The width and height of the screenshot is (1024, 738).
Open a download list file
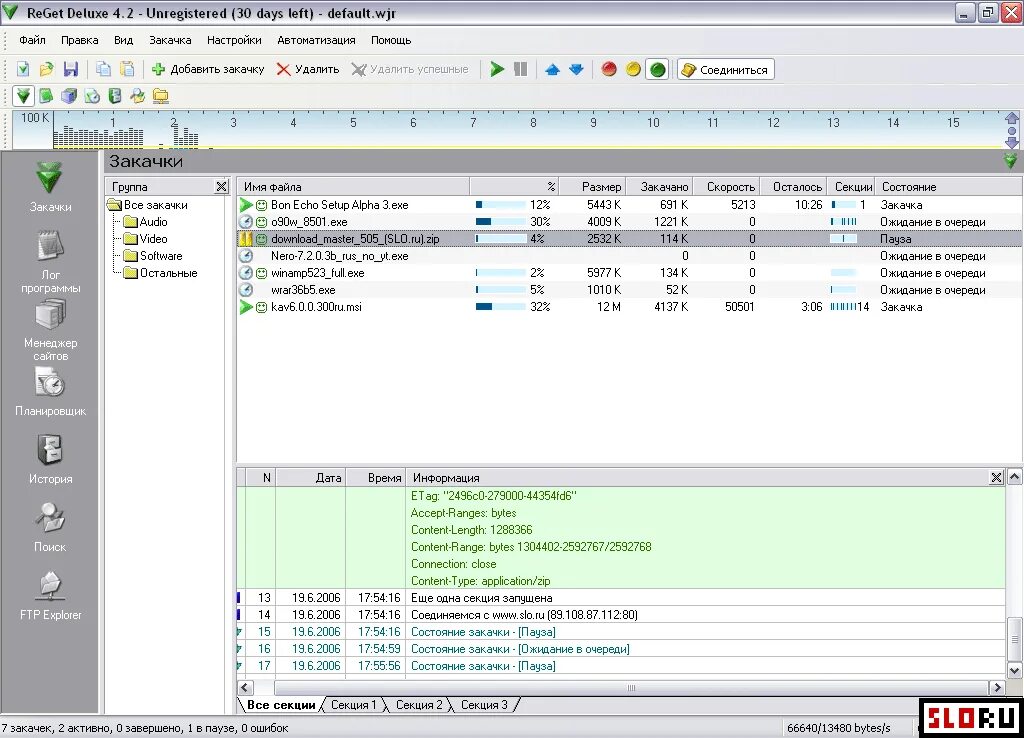click(x=46, y=69)
